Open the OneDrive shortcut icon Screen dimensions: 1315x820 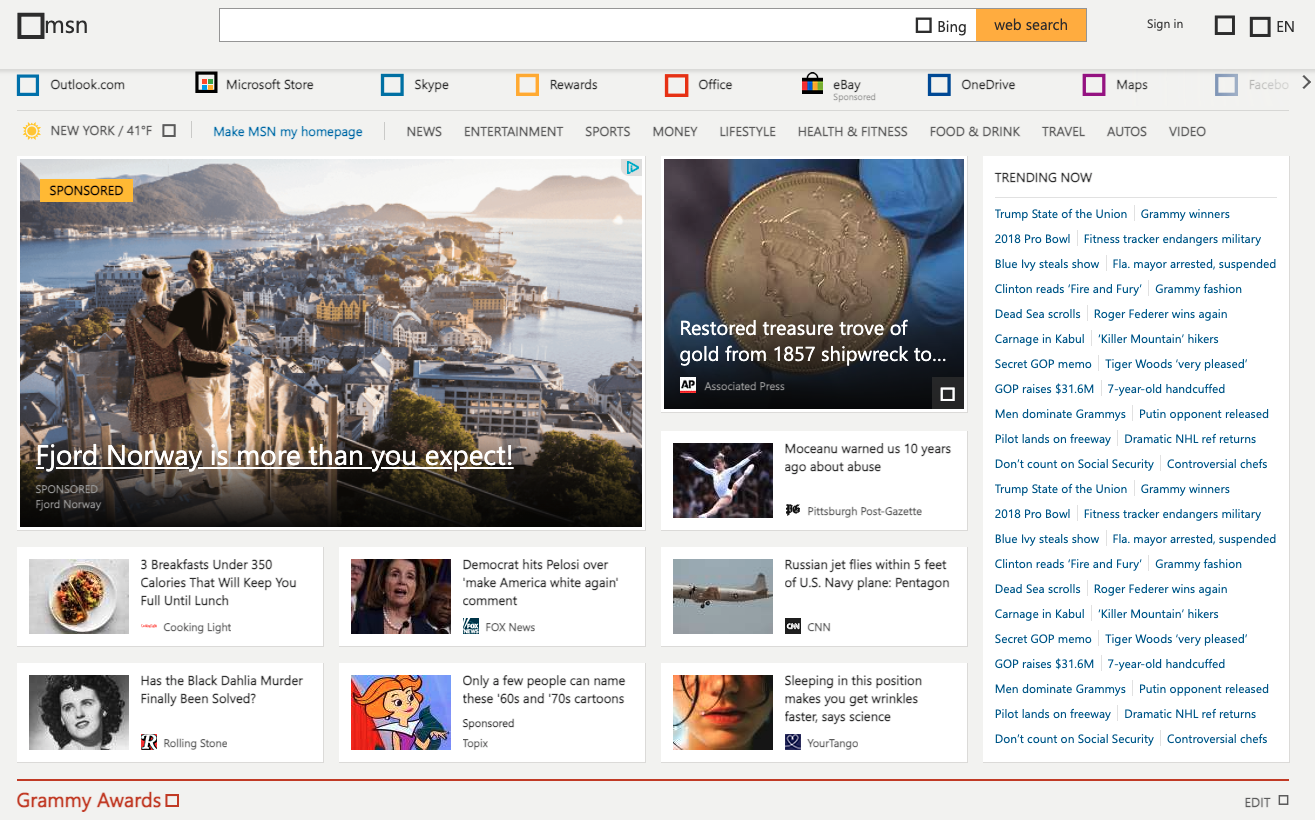[939, 85]
